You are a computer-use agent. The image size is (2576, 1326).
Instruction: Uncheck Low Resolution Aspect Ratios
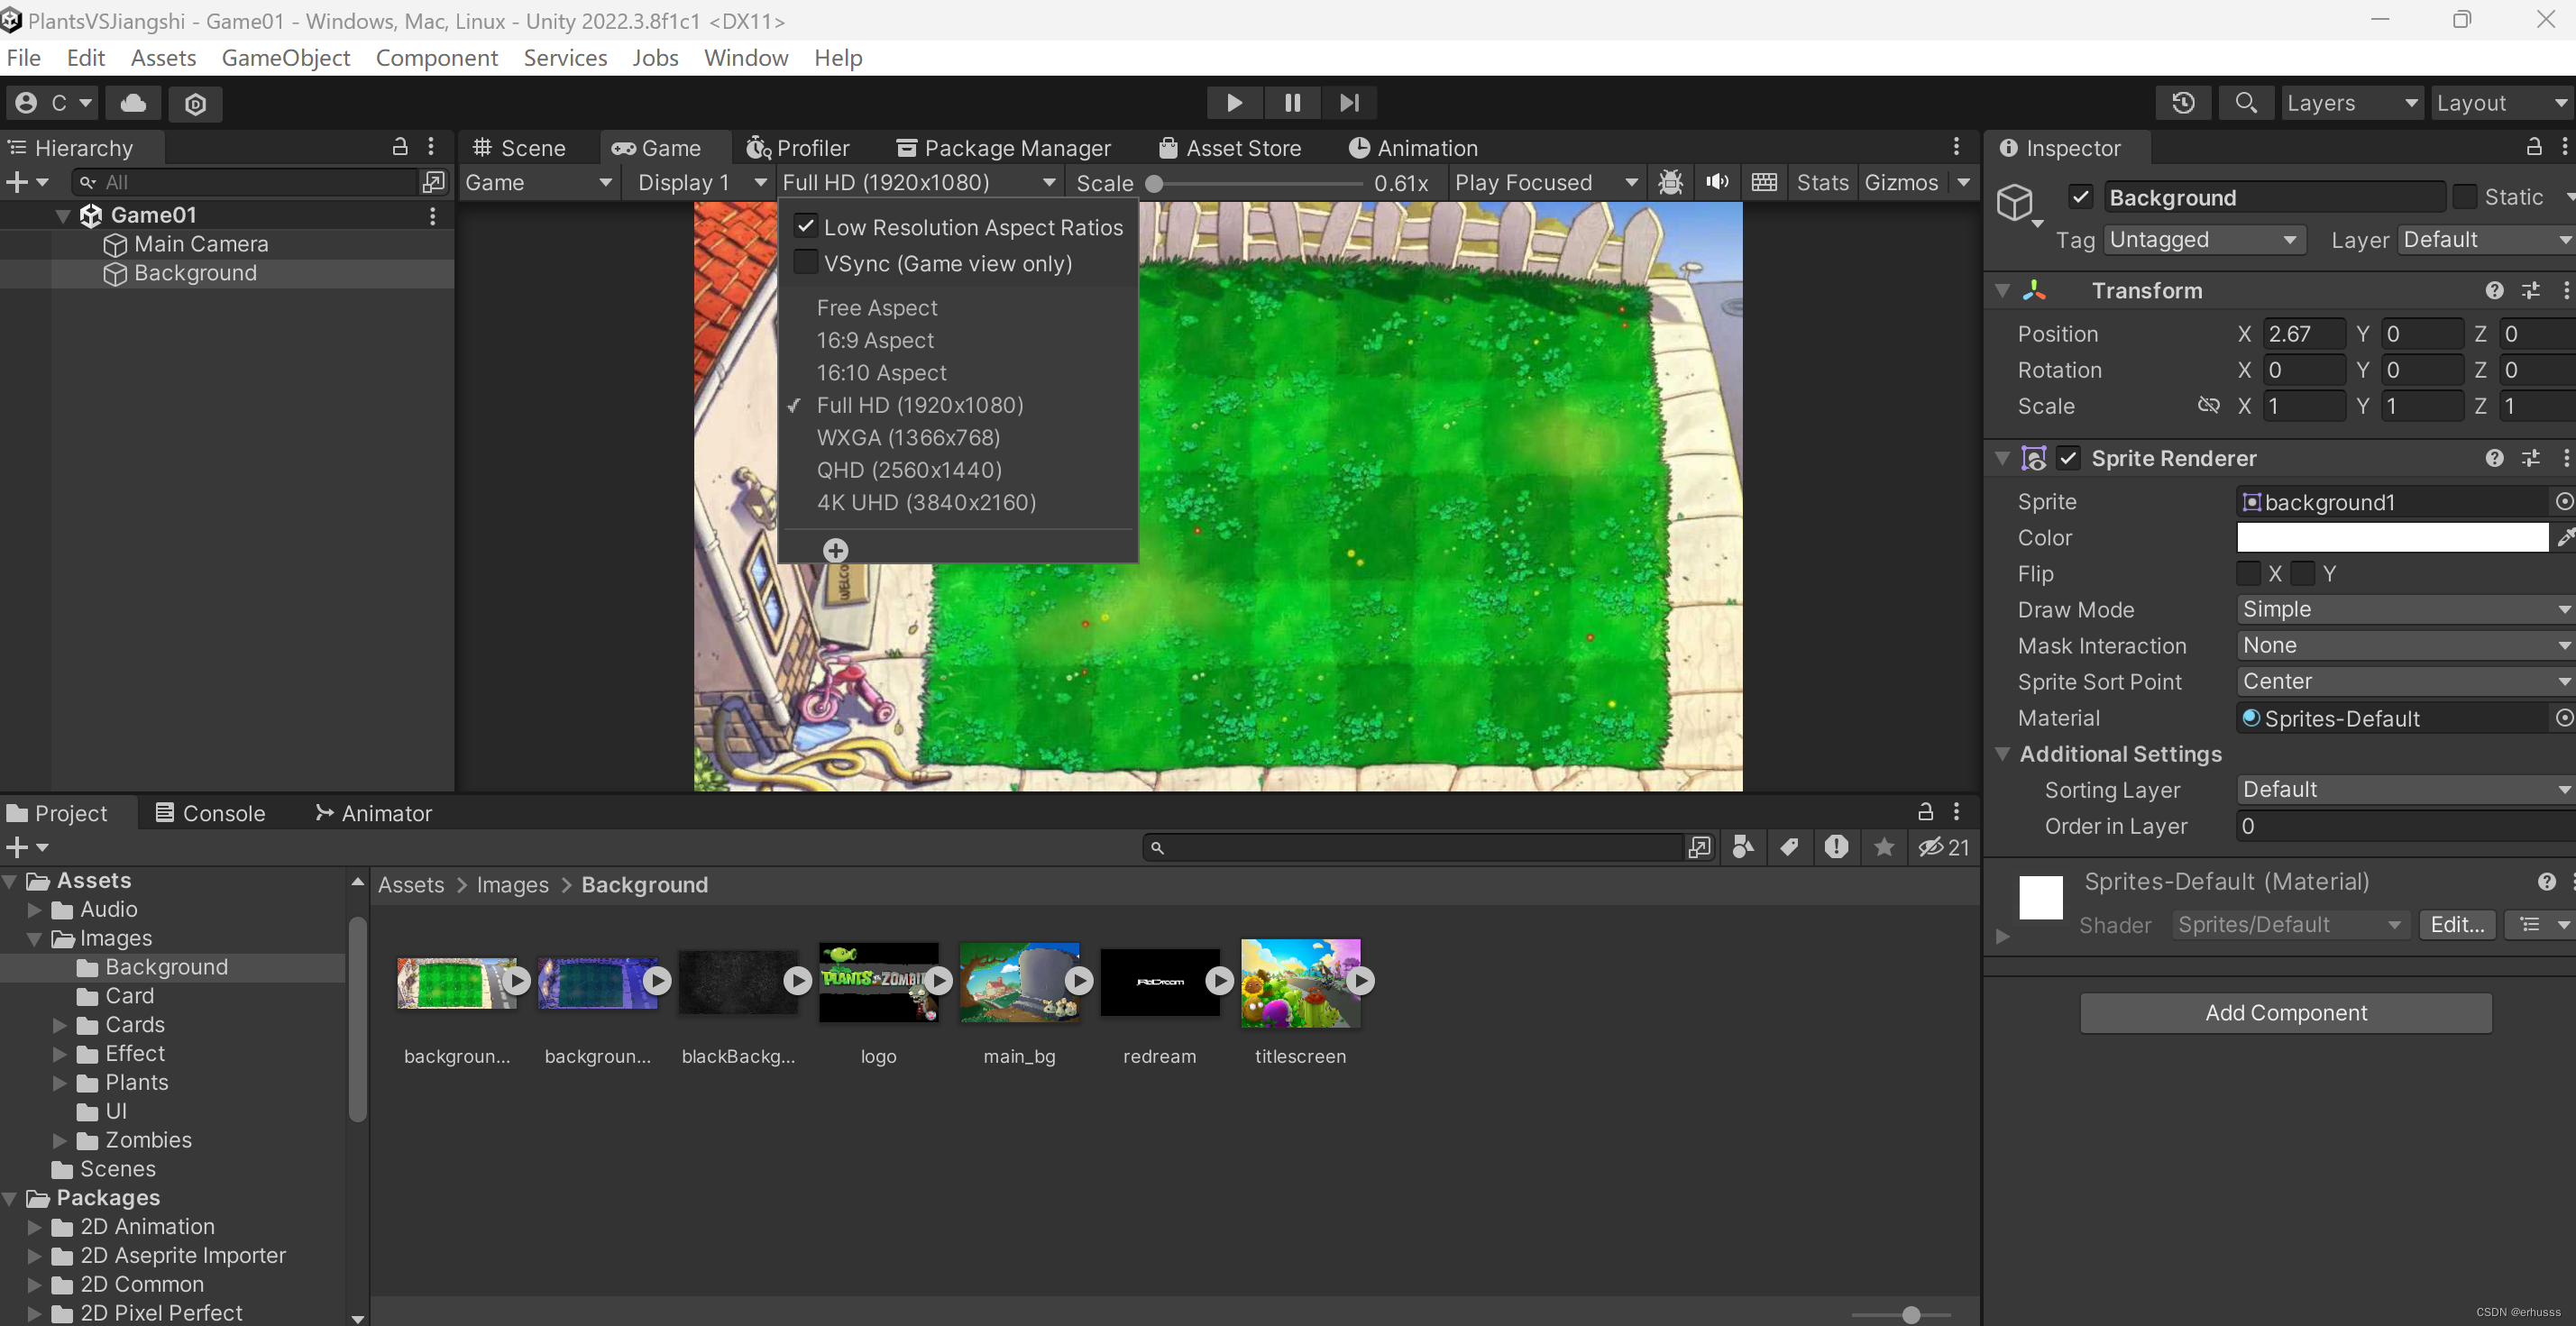[x=806, y=227]
